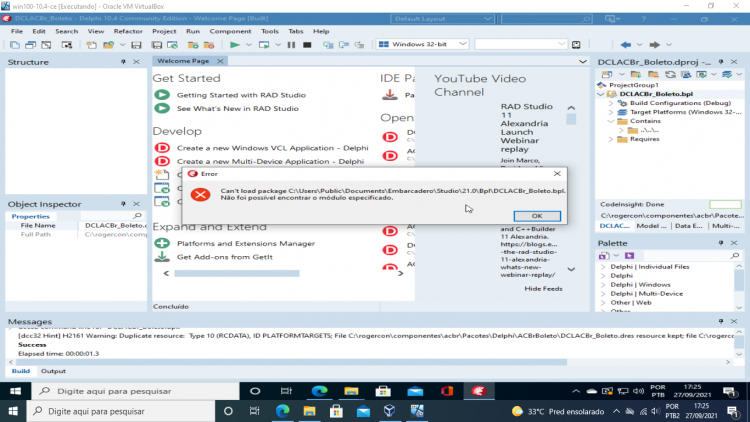Click the Pause toolbar button

coord(291,44)
